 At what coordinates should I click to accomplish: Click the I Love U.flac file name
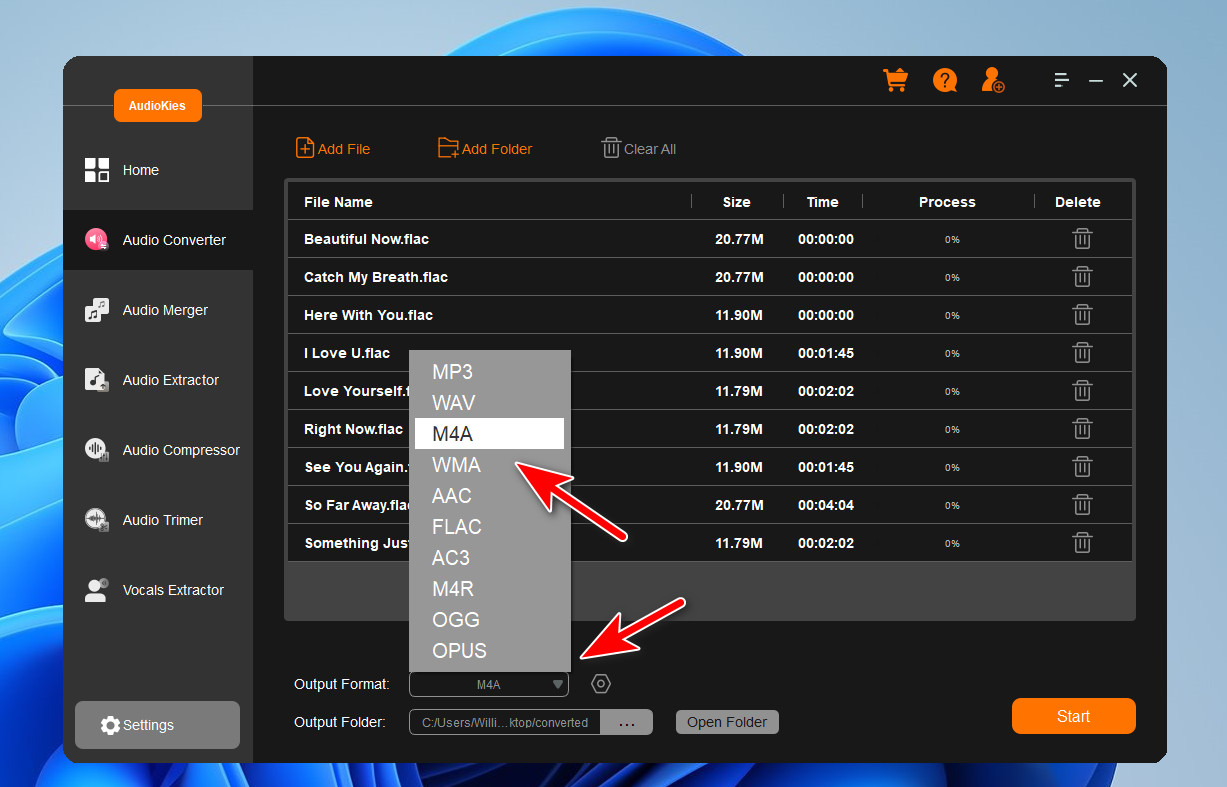coord(347,353)
